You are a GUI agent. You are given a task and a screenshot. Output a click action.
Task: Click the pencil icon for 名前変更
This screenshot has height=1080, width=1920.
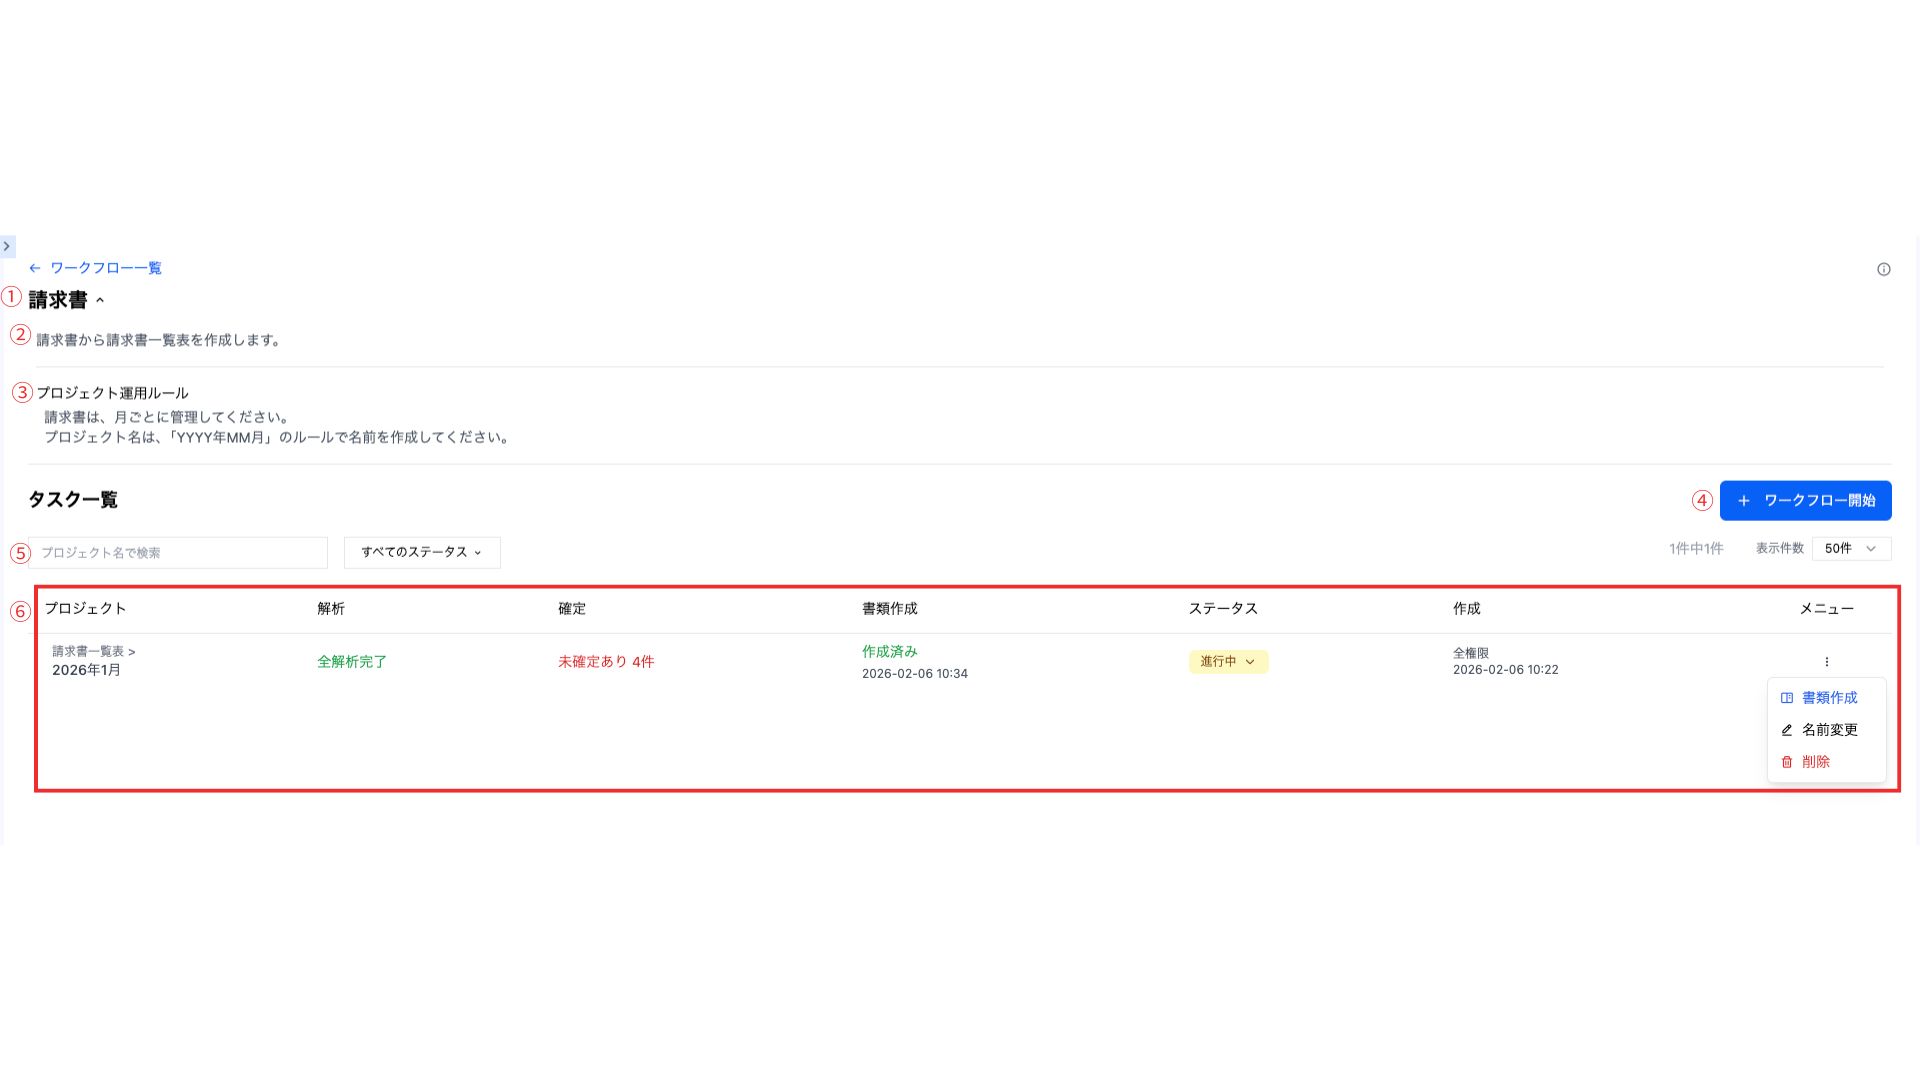coord(1787,730)
